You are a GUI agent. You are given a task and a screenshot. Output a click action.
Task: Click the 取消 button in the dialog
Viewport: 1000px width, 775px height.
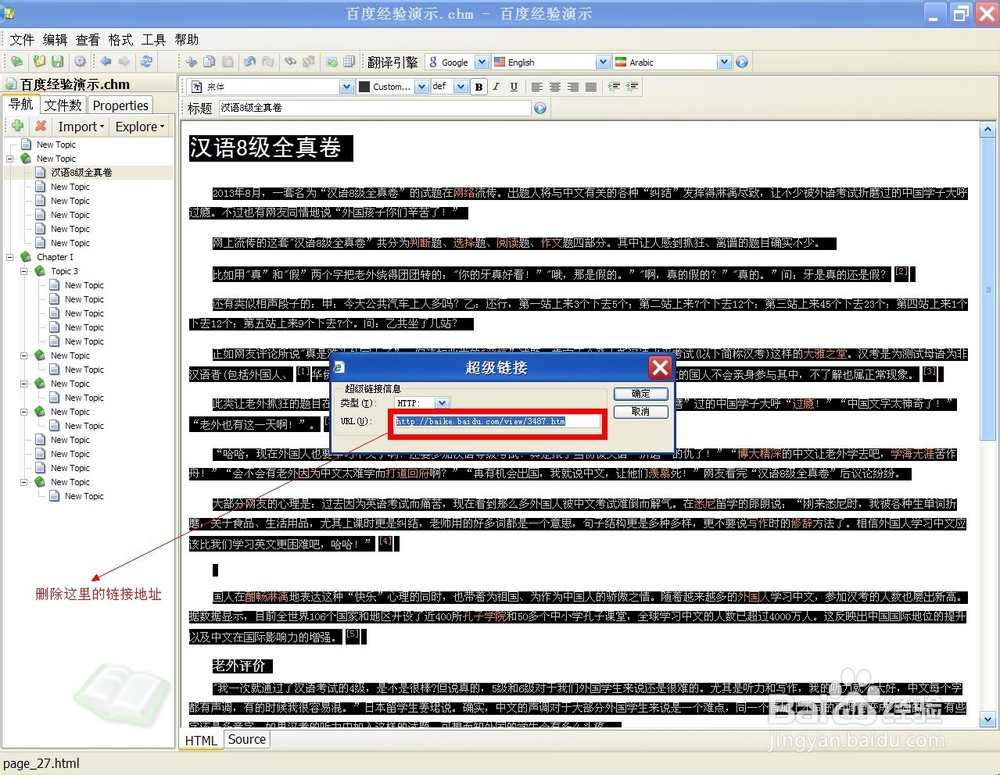[641, 411]
